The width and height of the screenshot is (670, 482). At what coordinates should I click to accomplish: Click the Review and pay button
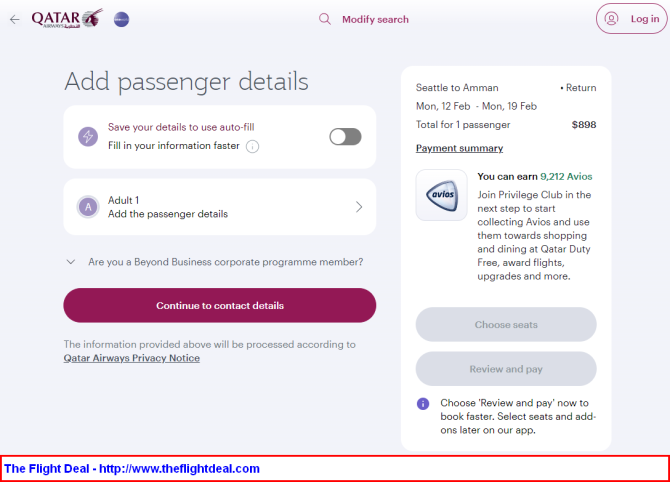(x=506, y=369)
